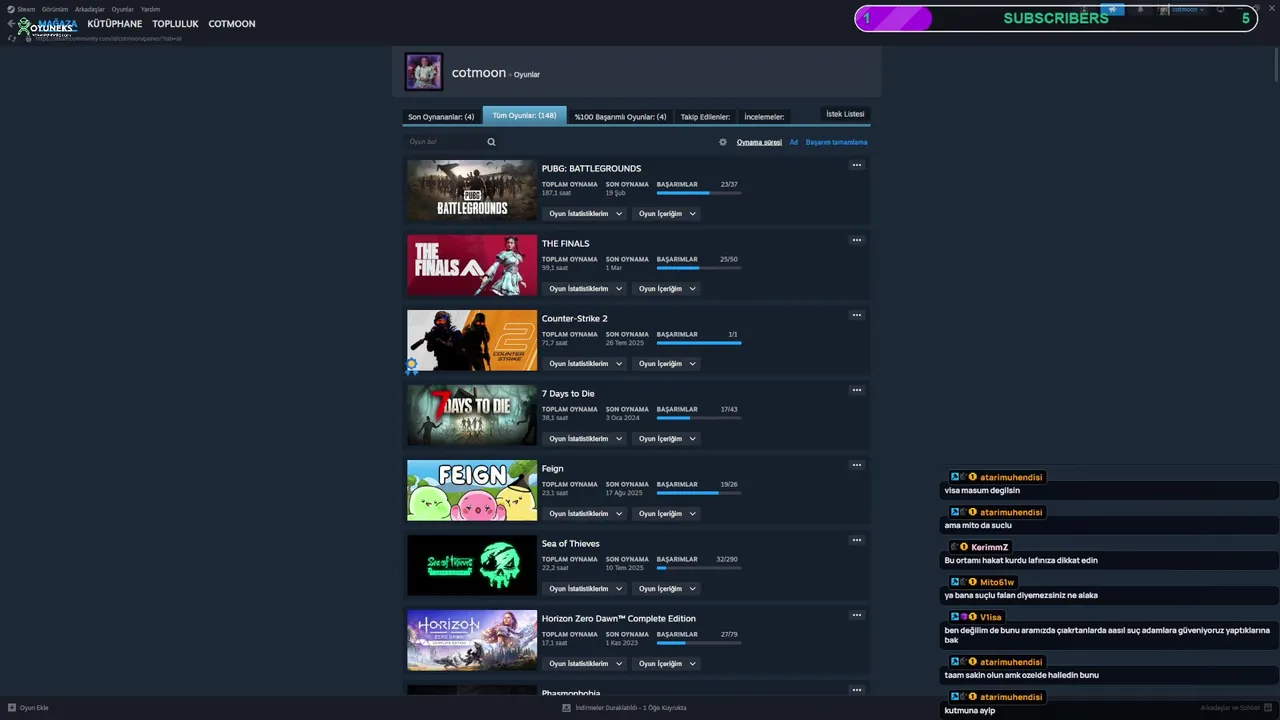Click the Counter-Strike 2 perfect game badge
The width and height of the screenshot is (1280, 720).
(412, 366)
